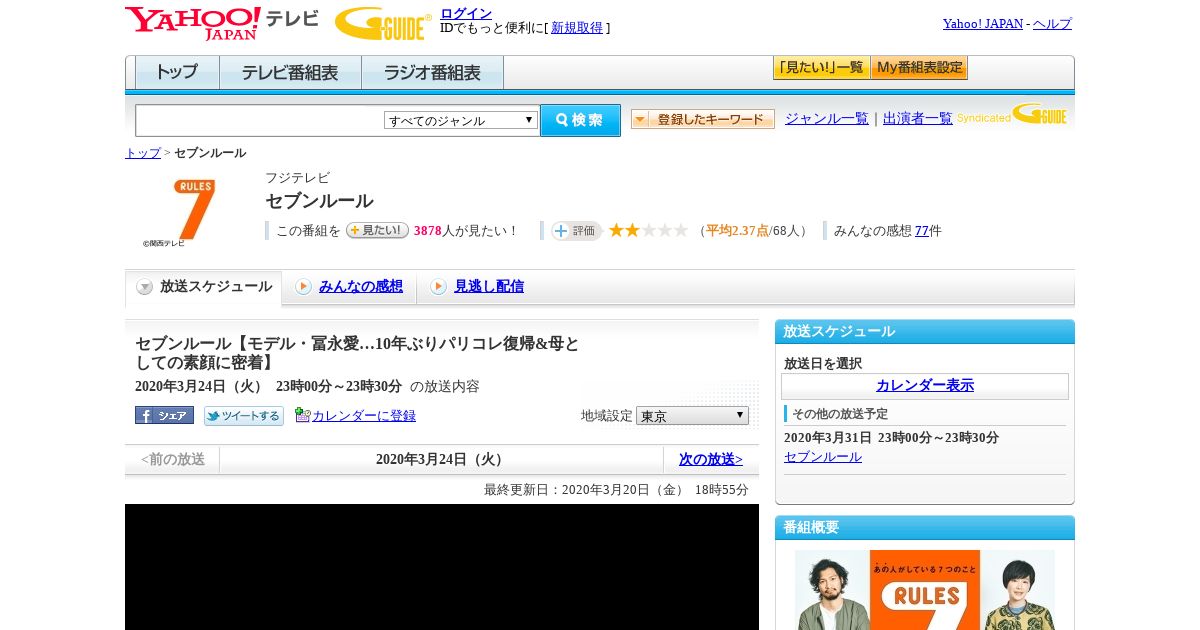
Task: Click the 番組概要 promo image
Action: coord(925,590)
